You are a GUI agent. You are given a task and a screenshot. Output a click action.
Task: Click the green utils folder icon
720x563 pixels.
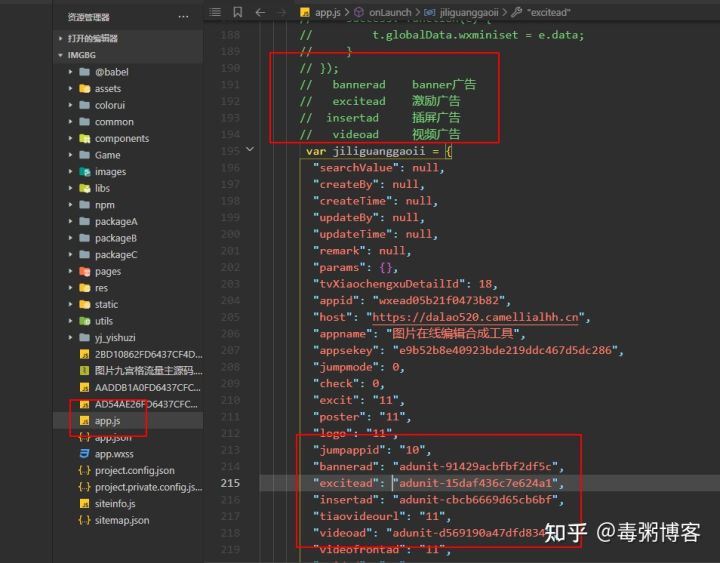coord(84,321)
